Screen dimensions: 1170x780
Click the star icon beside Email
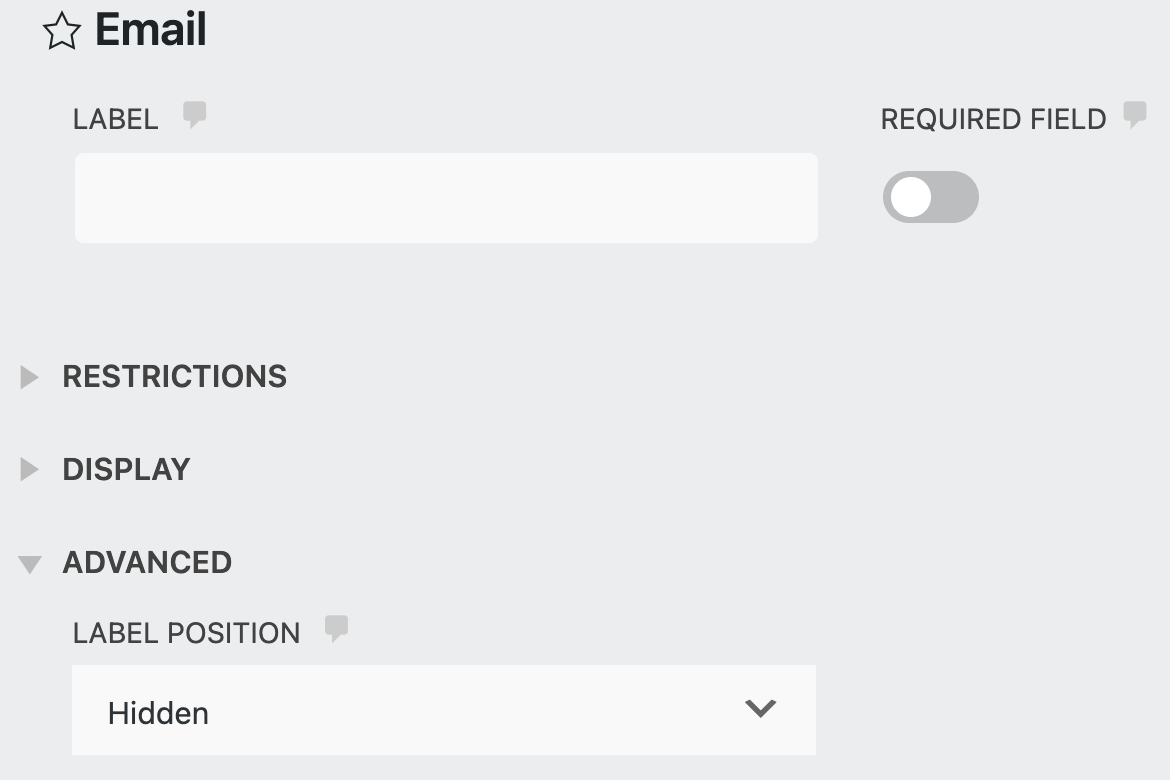[x=62, y=29]
